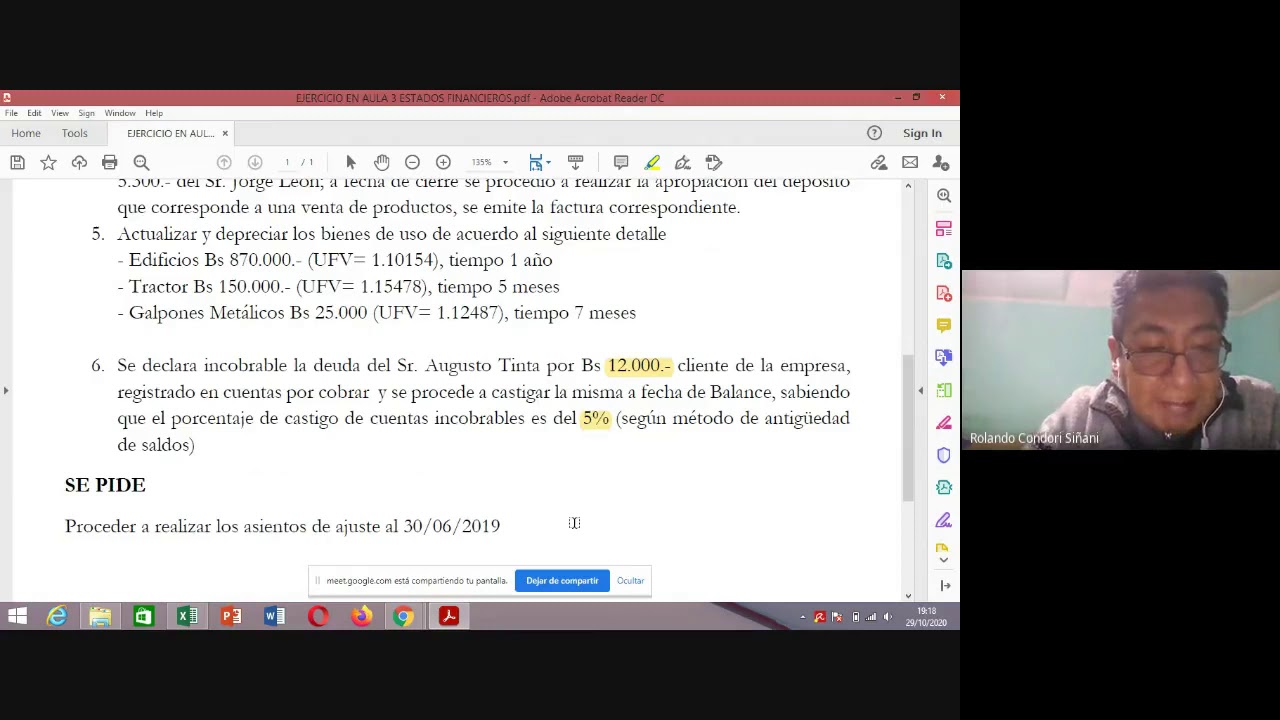Activate the selection arrow tool
The height and width of the screenshot is (720, 1280).
350,162
